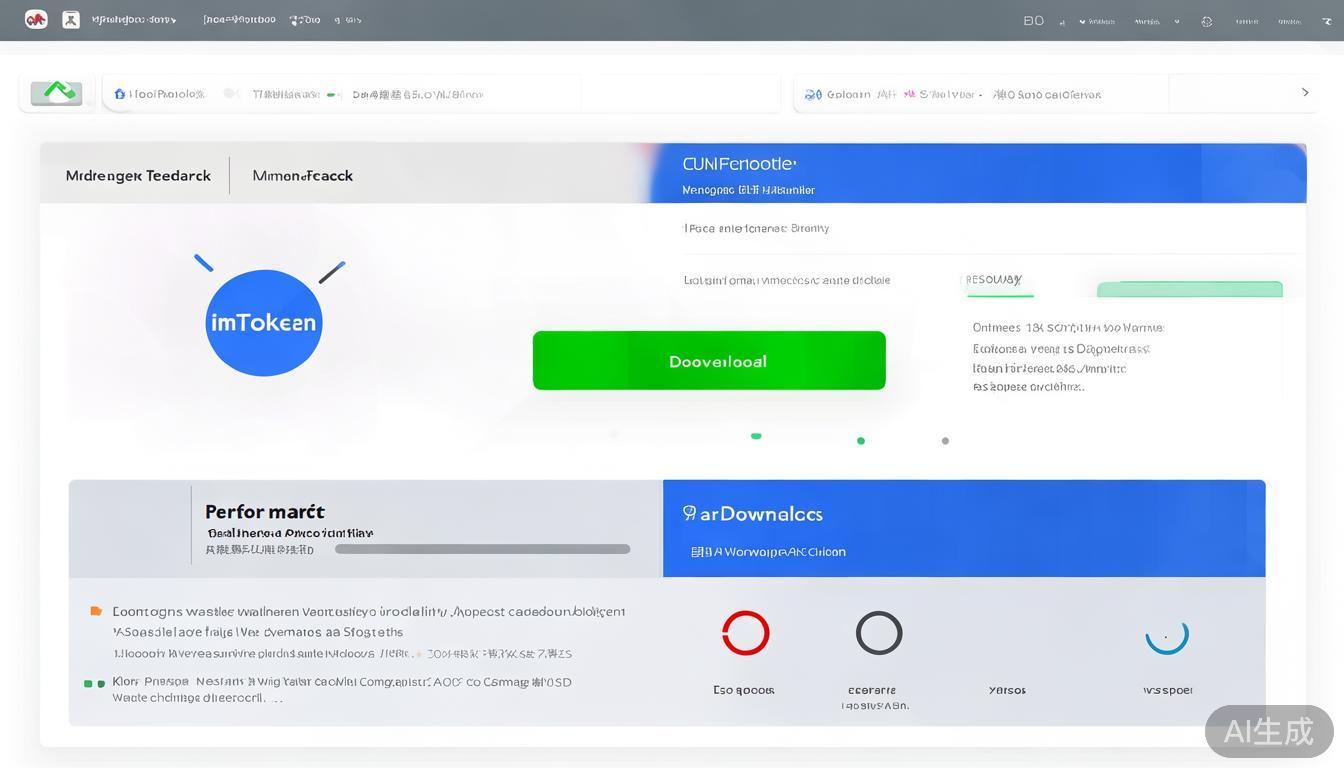Select the round green carousel dot
1344x768 pixels.
pyautogui.click(x=861, y=441)
